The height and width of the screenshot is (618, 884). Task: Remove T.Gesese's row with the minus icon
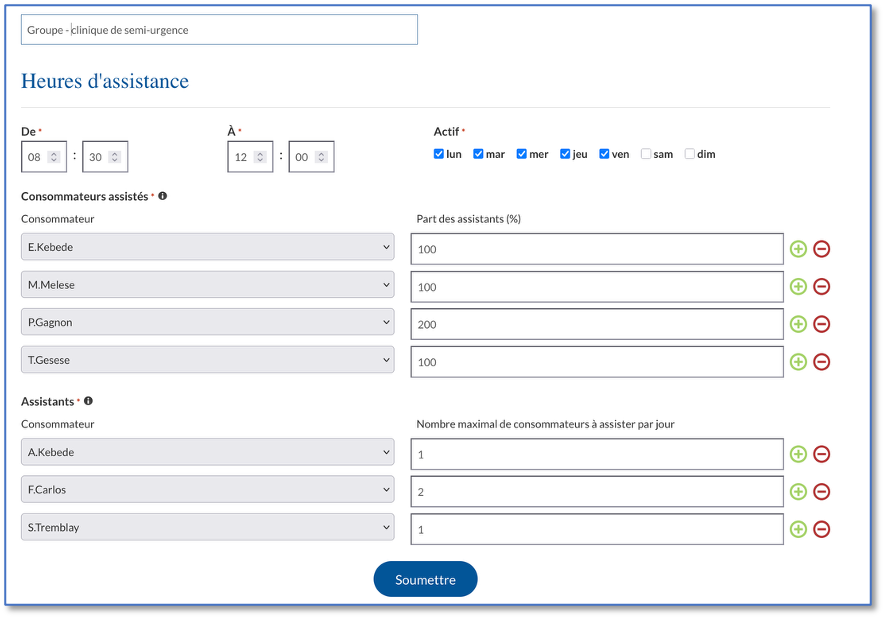(x=822, y=361)
